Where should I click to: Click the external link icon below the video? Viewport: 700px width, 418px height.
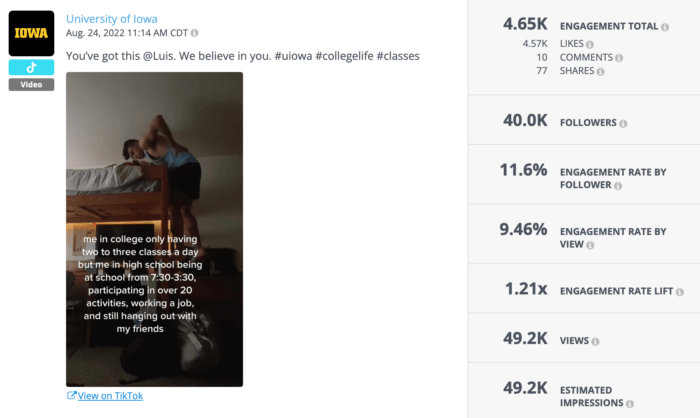click(71, 396)
